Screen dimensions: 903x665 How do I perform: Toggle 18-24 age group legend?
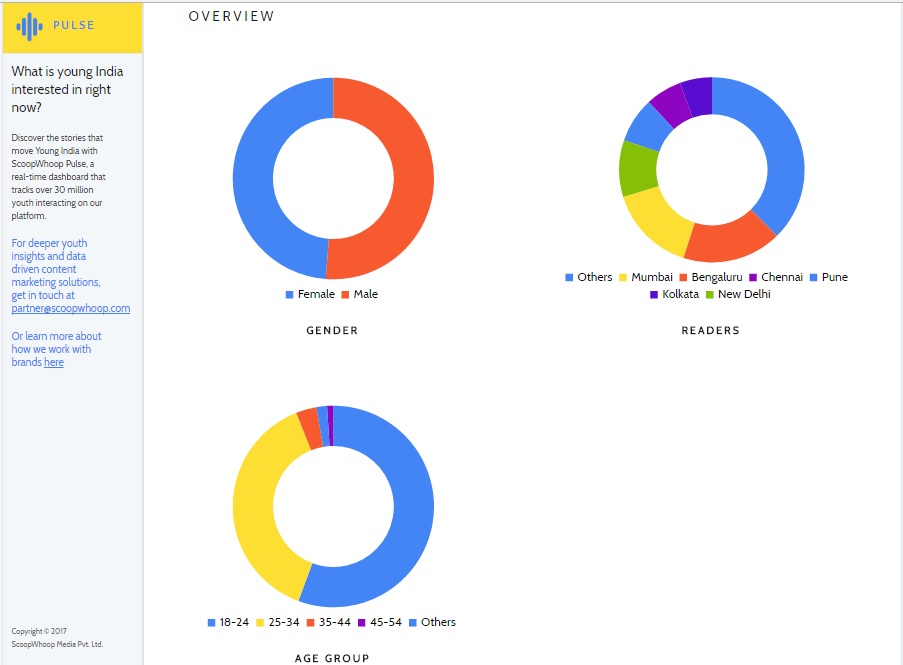pyautogui.click(x=228, y=622)
